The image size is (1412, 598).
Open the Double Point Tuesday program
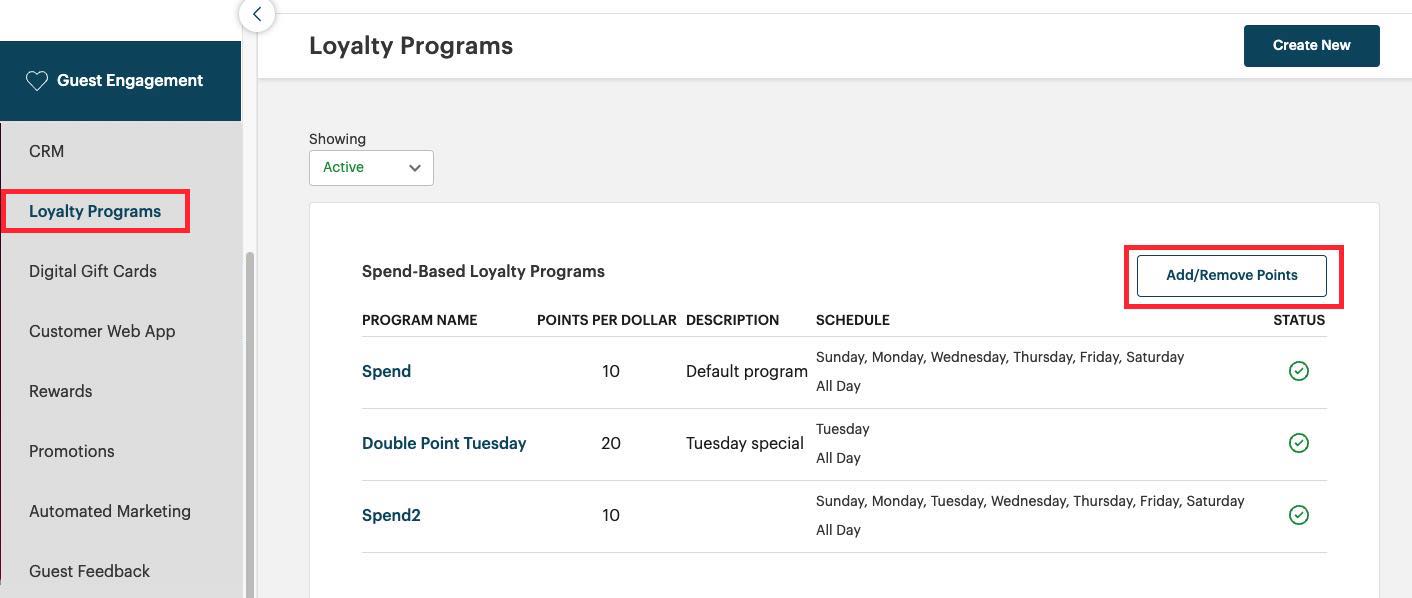click(444, 443)
